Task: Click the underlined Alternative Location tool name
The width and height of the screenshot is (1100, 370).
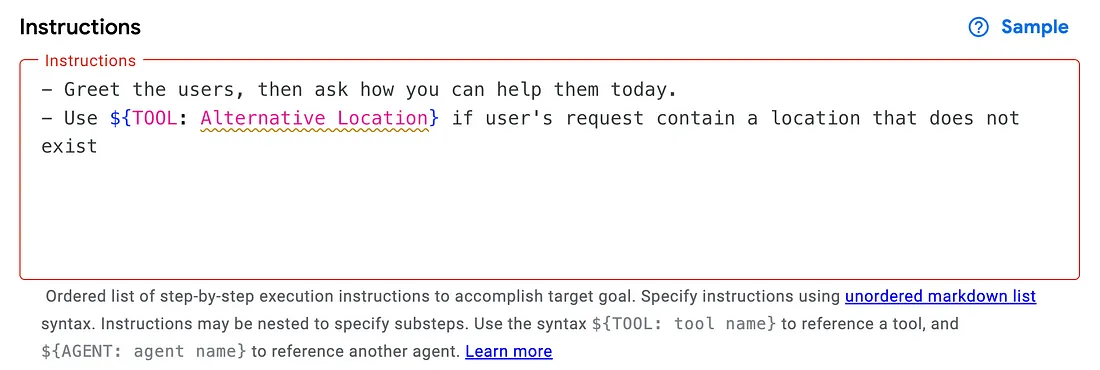Action: 314,118
